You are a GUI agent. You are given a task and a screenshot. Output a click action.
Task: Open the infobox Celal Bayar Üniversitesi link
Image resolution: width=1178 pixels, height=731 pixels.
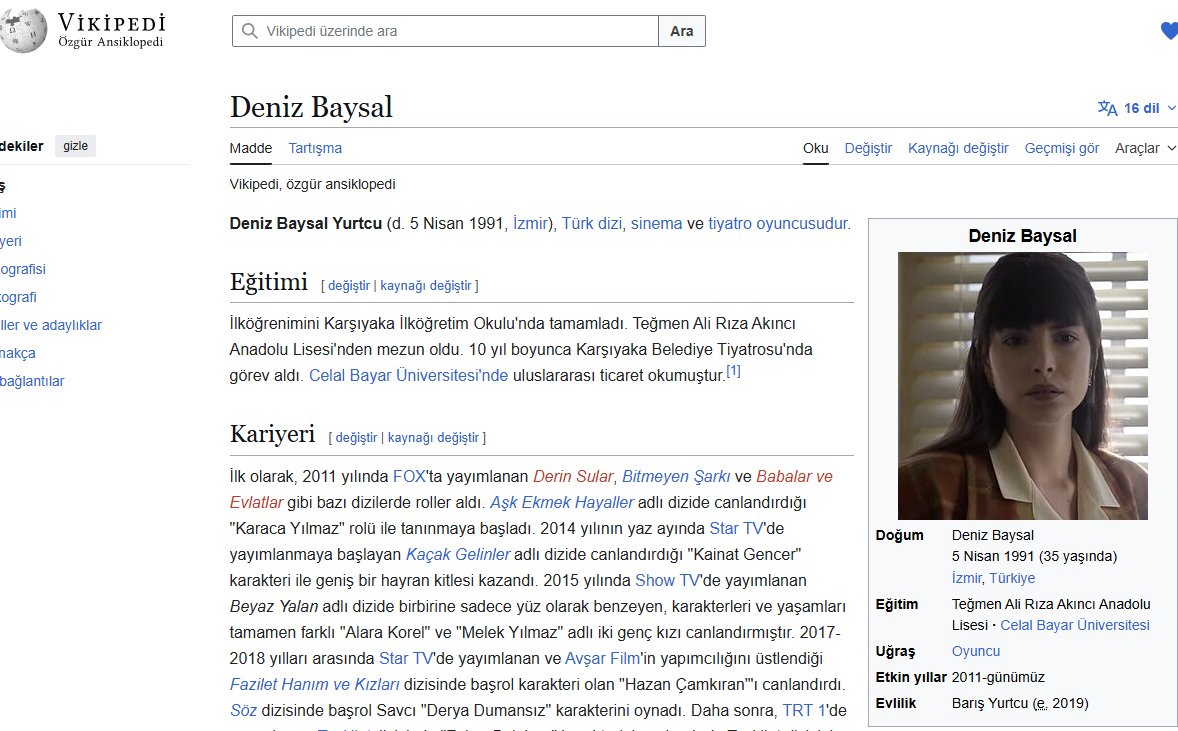click(1074, 625)
